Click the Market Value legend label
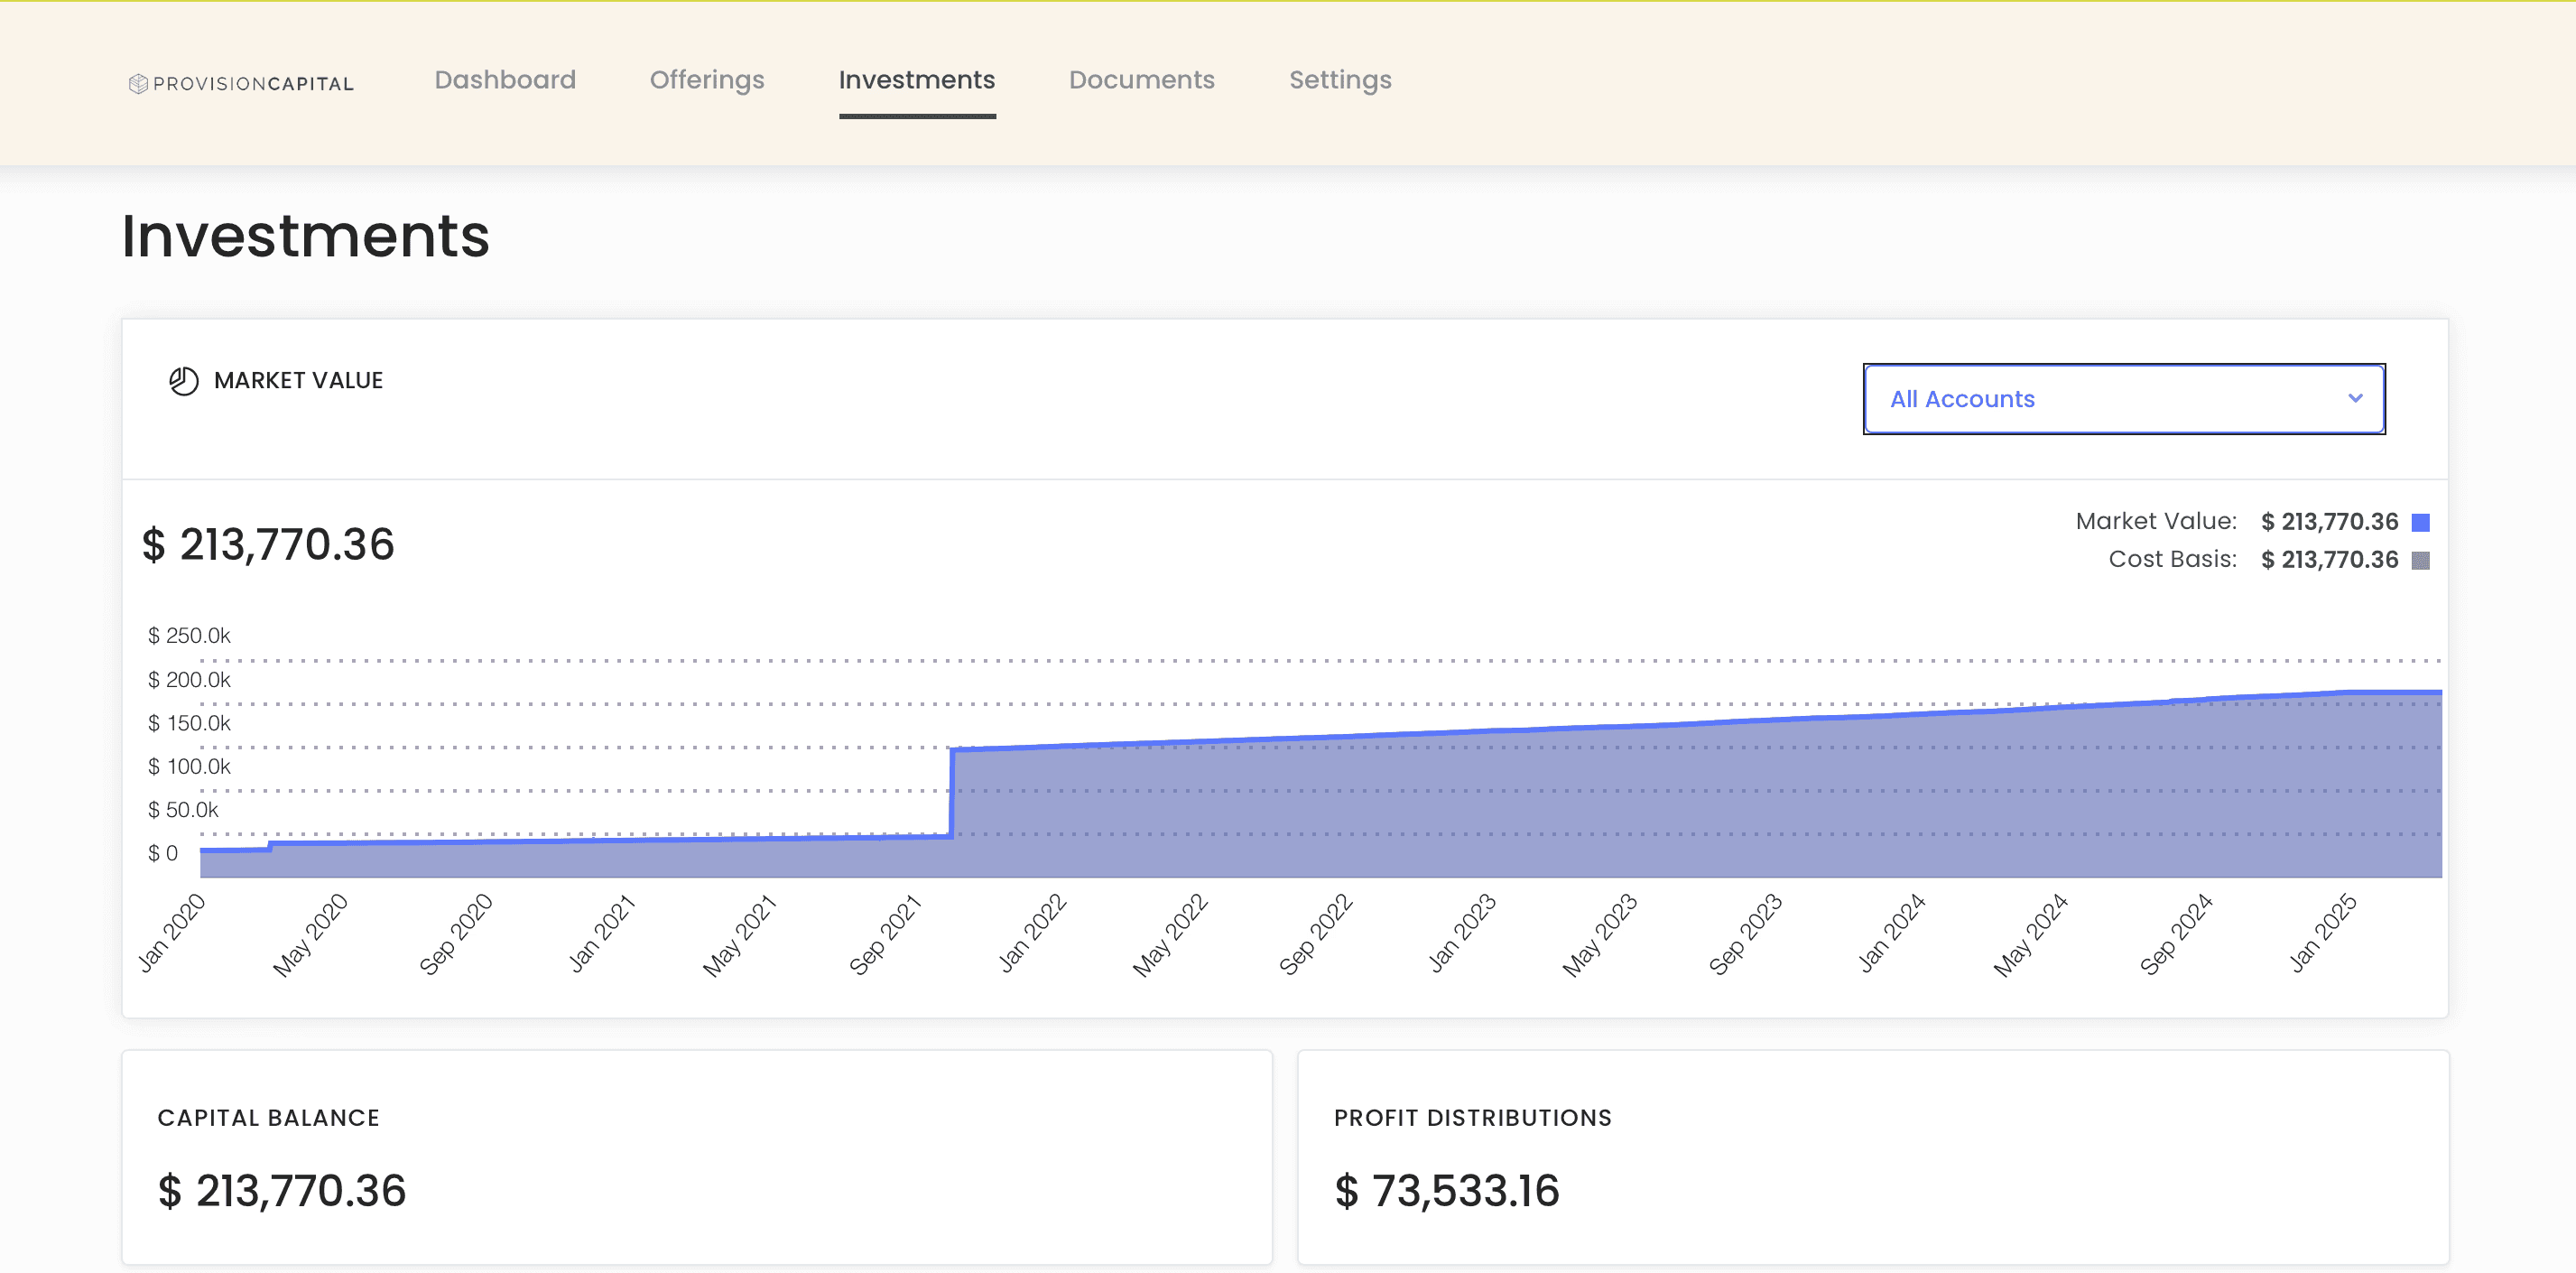The width and height of the screenshot is (2576, 1273). point(2155,521)
